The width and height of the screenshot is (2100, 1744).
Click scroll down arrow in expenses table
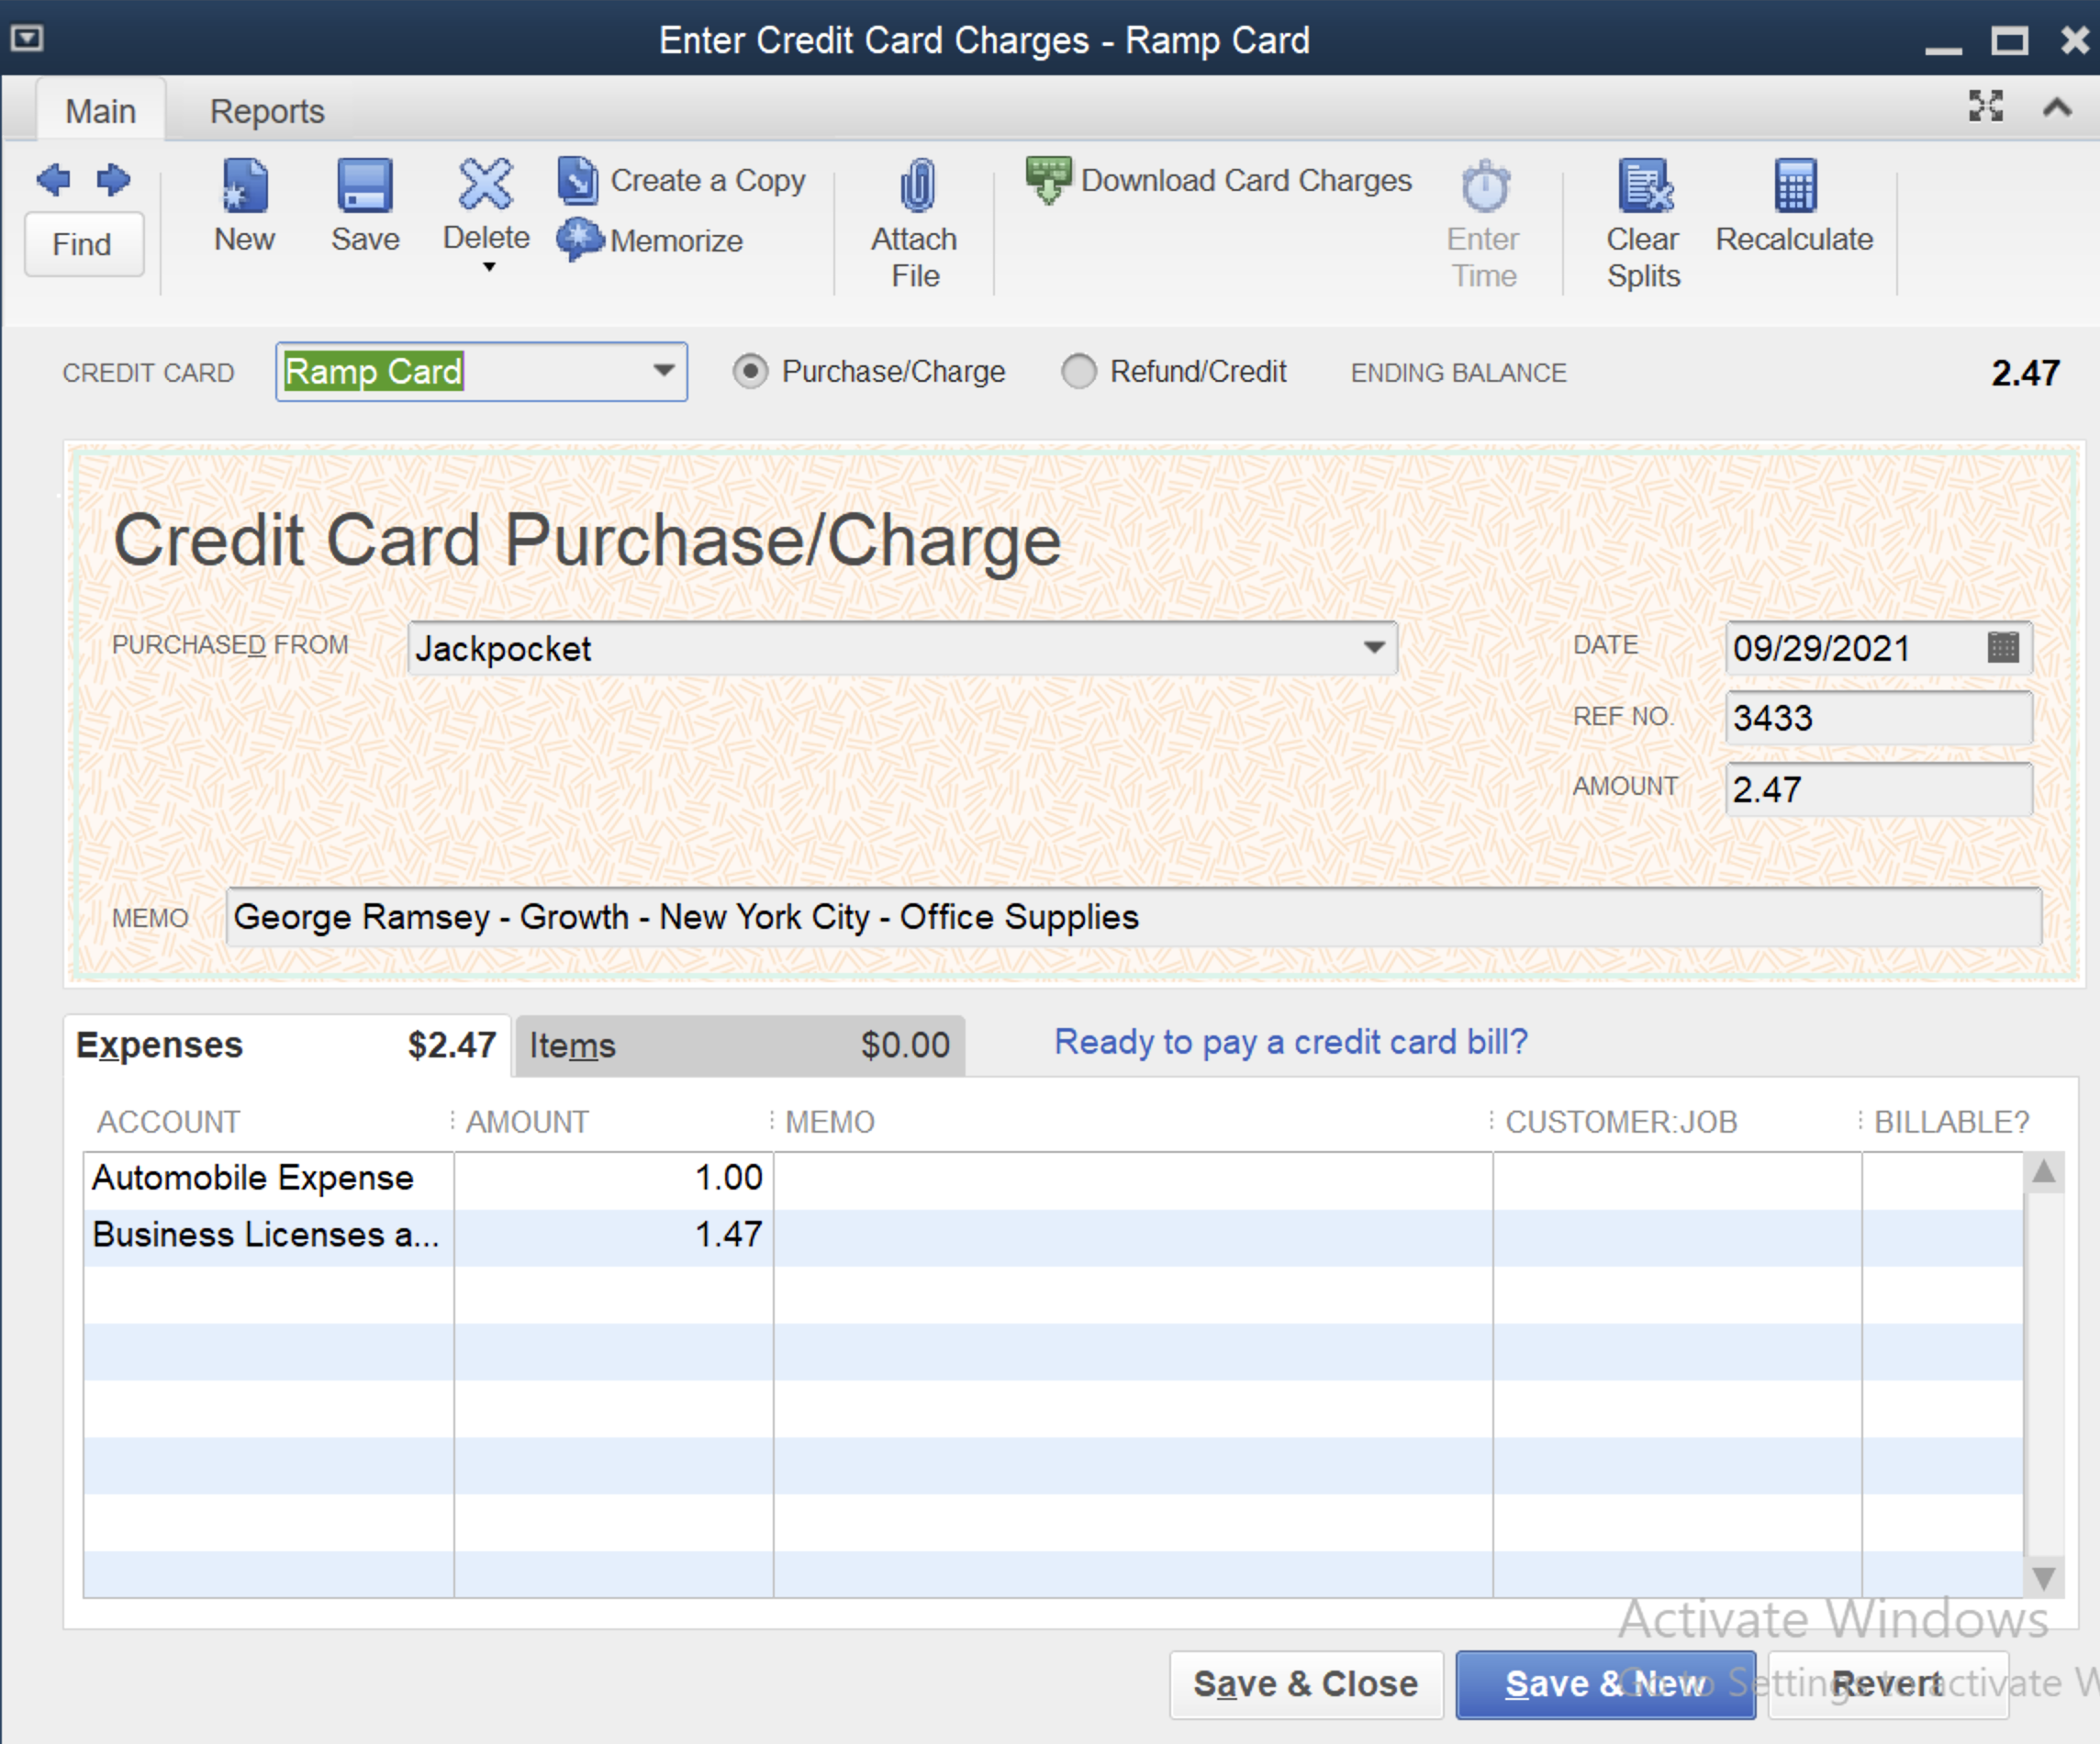pos(2044,1579)
